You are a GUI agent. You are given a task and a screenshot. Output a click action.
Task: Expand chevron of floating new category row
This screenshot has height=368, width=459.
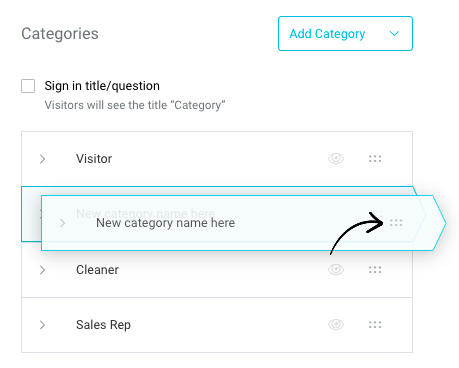tap(62, 223)
